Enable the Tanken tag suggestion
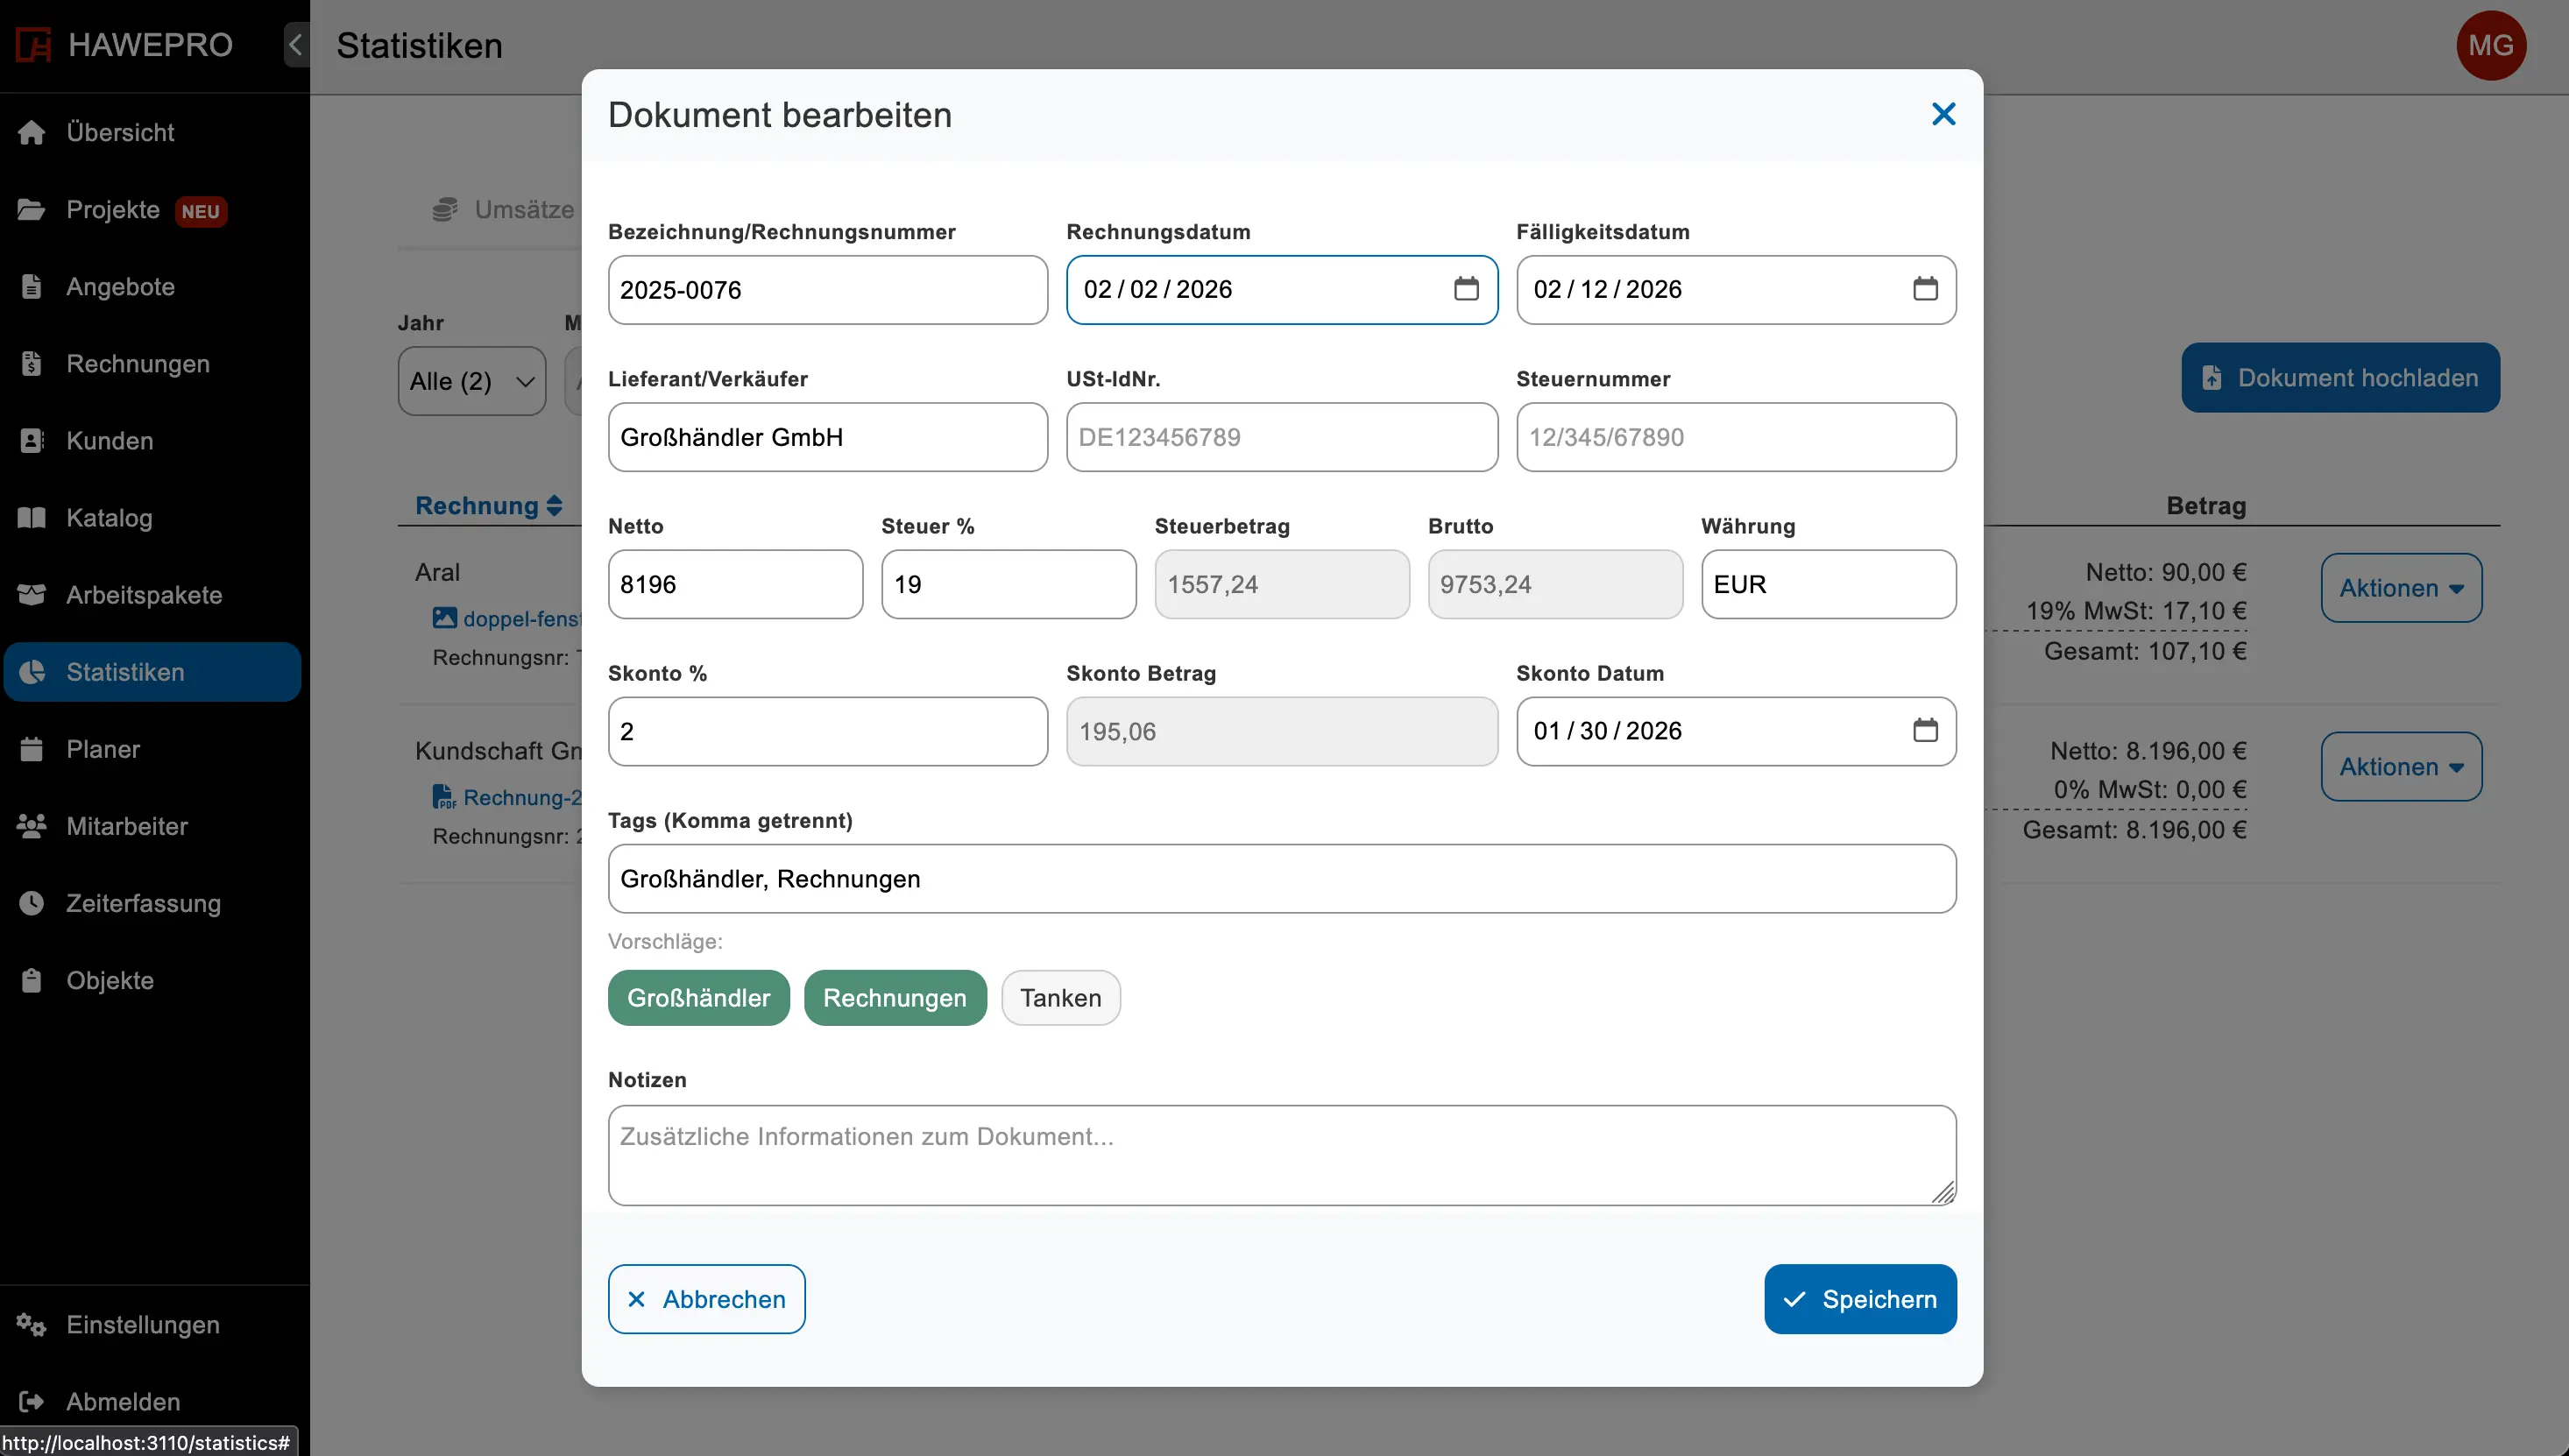This screenshot has height=1456, width=2569. pos(1060,998)
